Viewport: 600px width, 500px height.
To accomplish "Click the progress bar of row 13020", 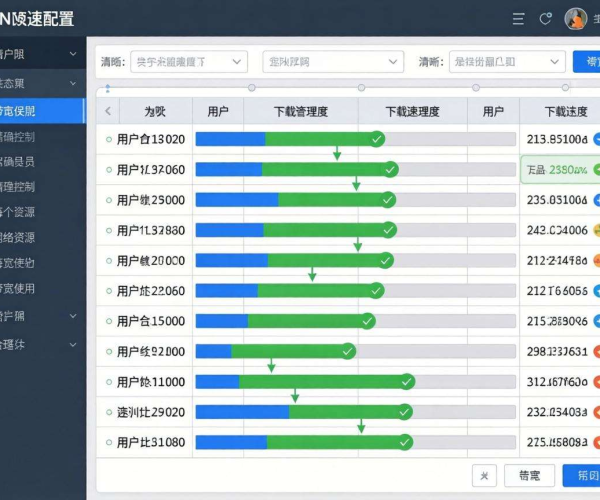I will point(355,139).
